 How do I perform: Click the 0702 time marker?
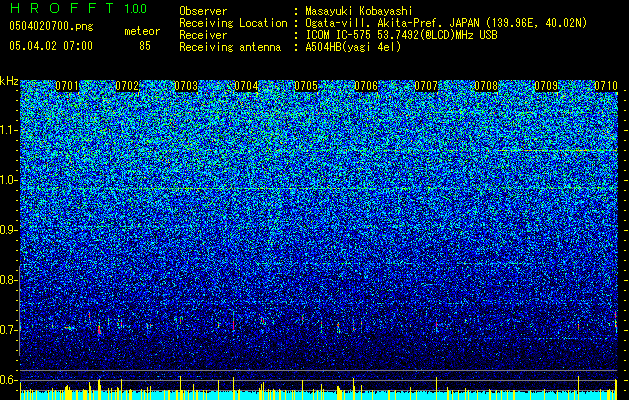[127, 86]
